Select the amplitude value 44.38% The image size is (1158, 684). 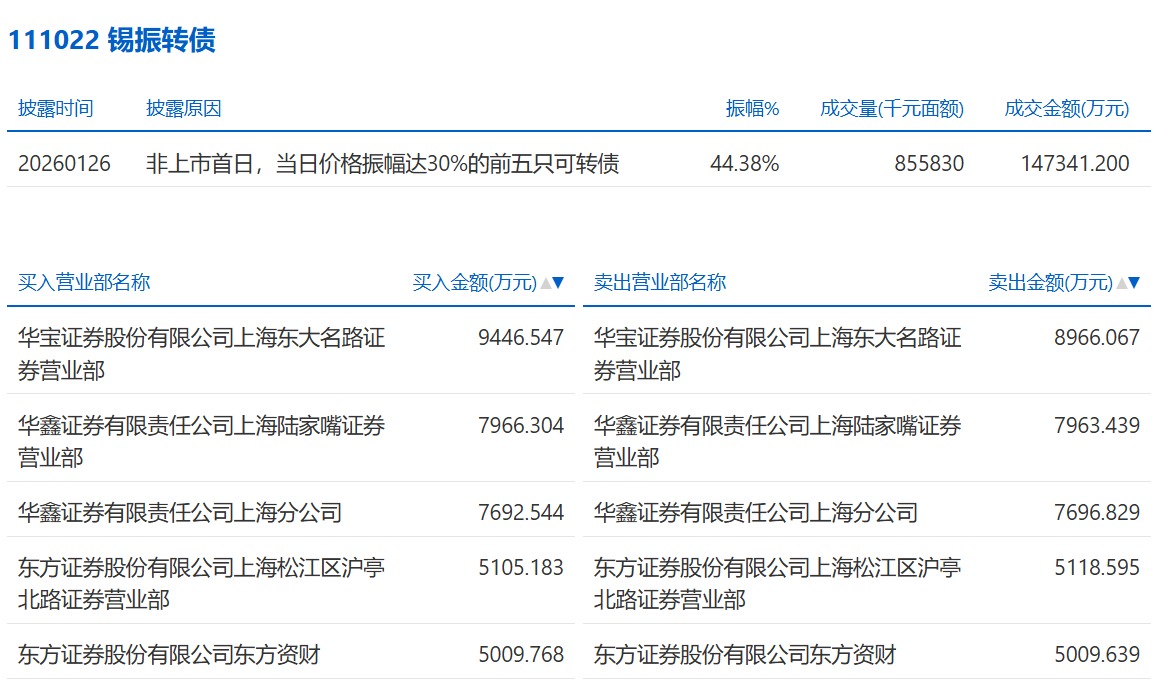click(744, 163)
